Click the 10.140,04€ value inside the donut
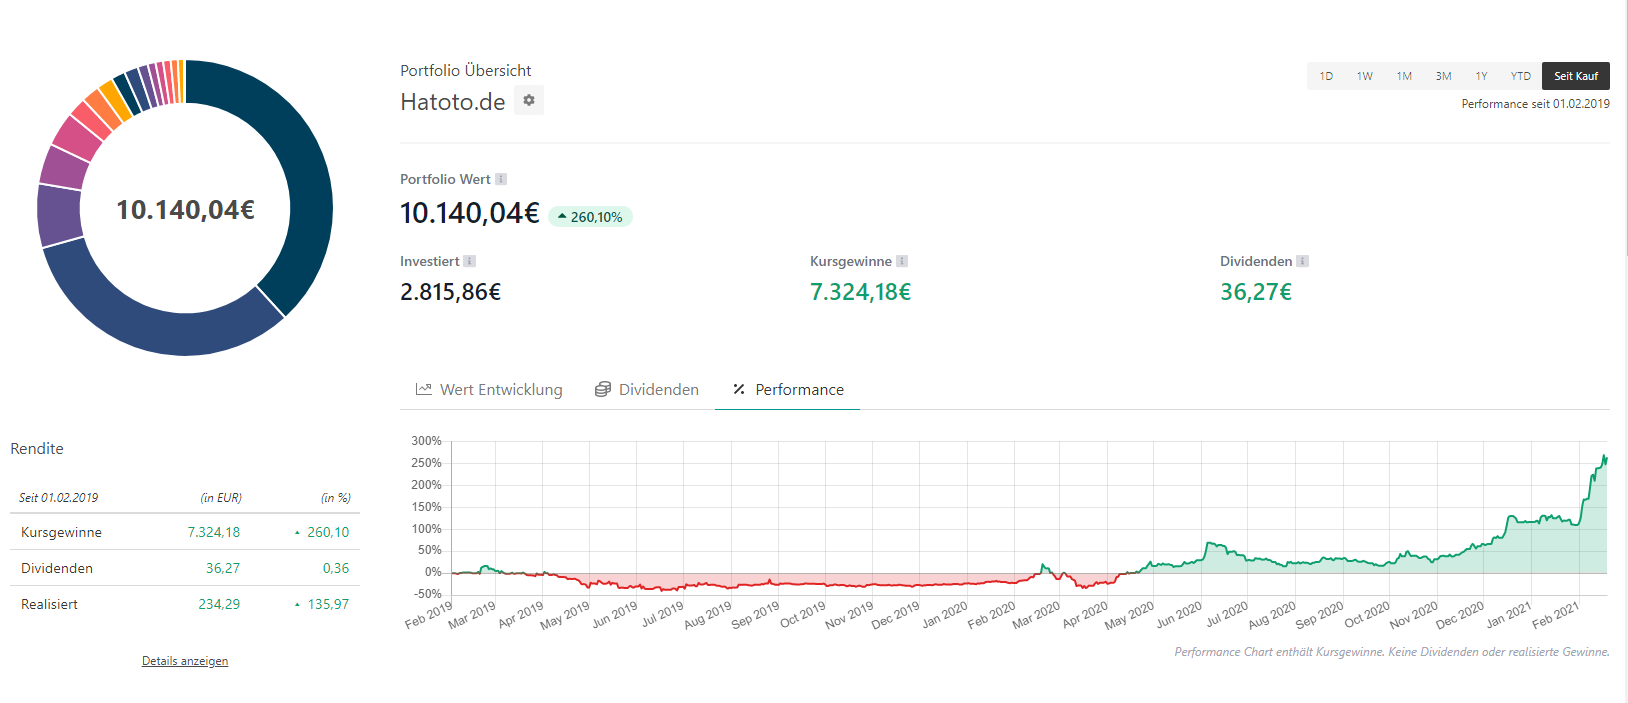Image resolution: width=1628 pixels, height=703 pixels. tap(185, 209)
